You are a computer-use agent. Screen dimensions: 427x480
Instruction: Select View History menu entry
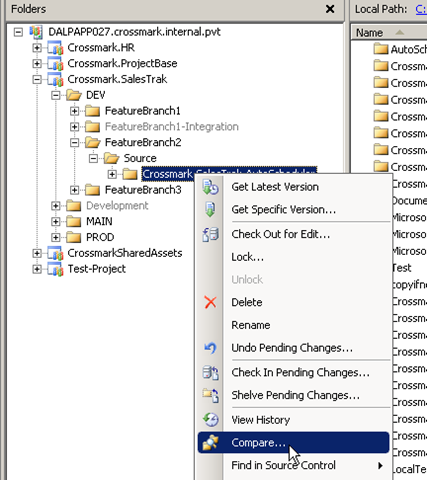click(x=293, y=420)
